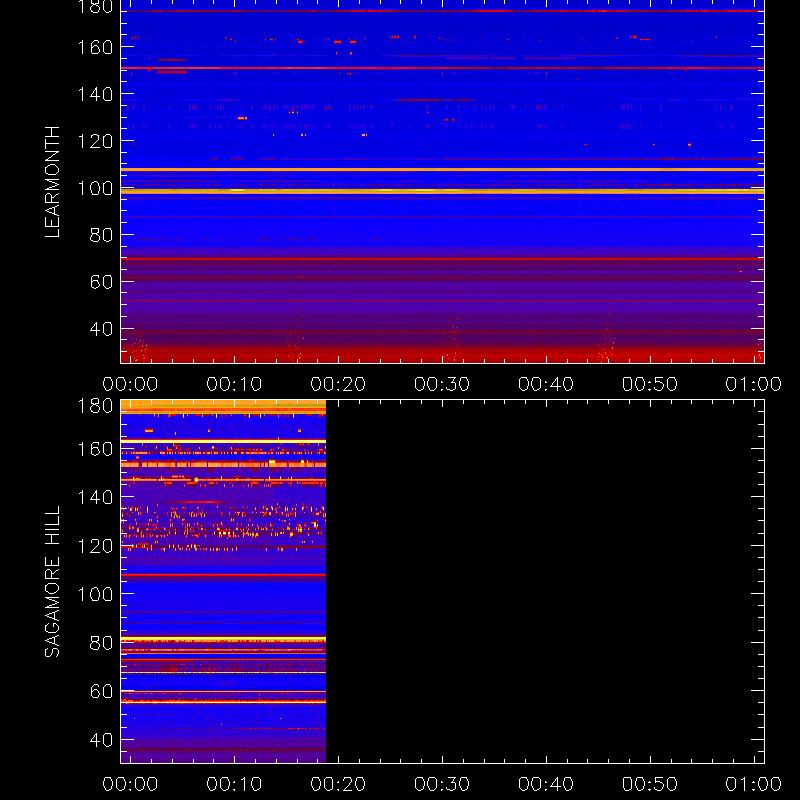800x800 pixels.
Task: Click the LEARMONTH vertical axis title
Action: tap(53, 182)
